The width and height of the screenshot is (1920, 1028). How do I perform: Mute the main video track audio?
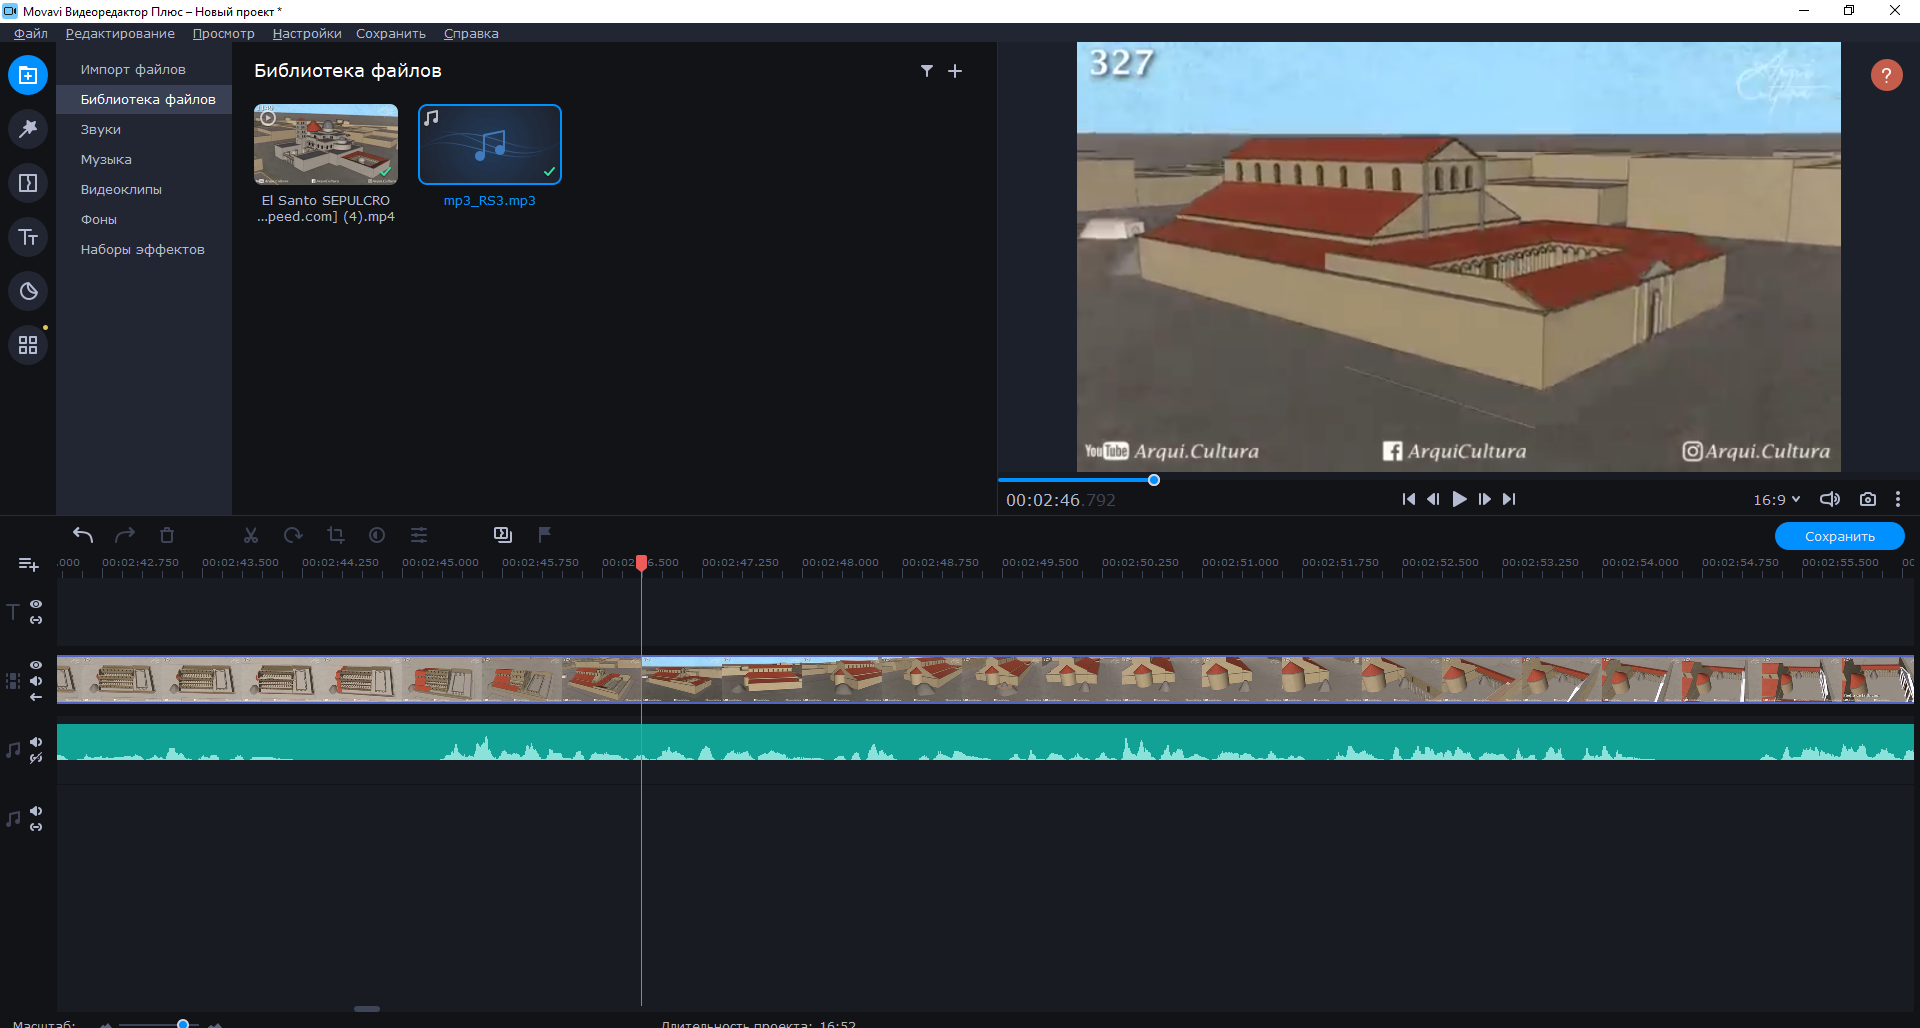(x=36, y=681)
